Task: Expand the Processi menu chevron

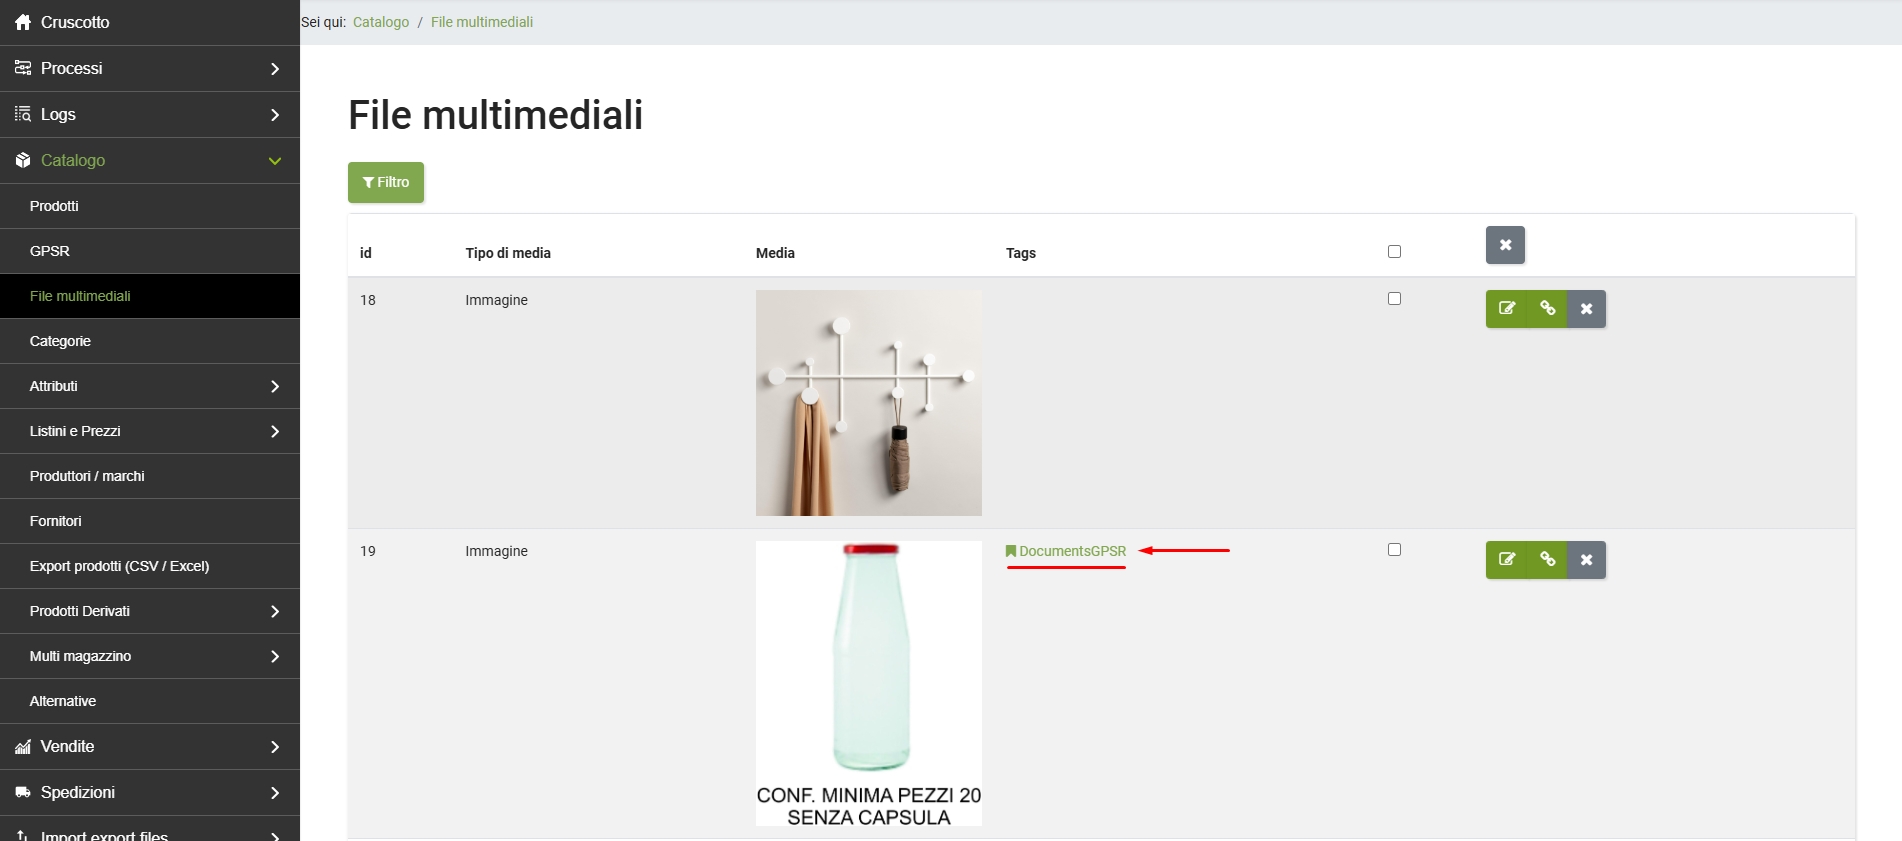Action: click(275, 69)
